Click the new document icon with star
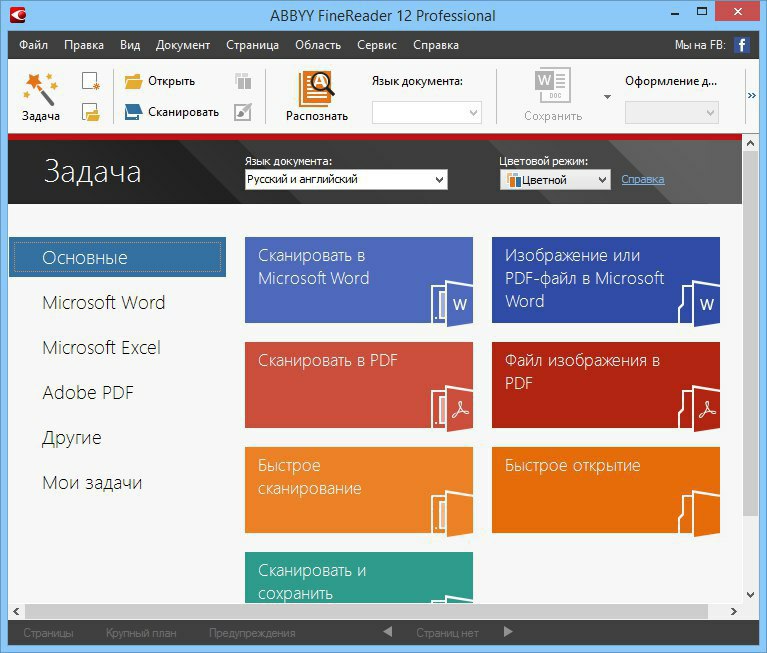 [90, 81]
